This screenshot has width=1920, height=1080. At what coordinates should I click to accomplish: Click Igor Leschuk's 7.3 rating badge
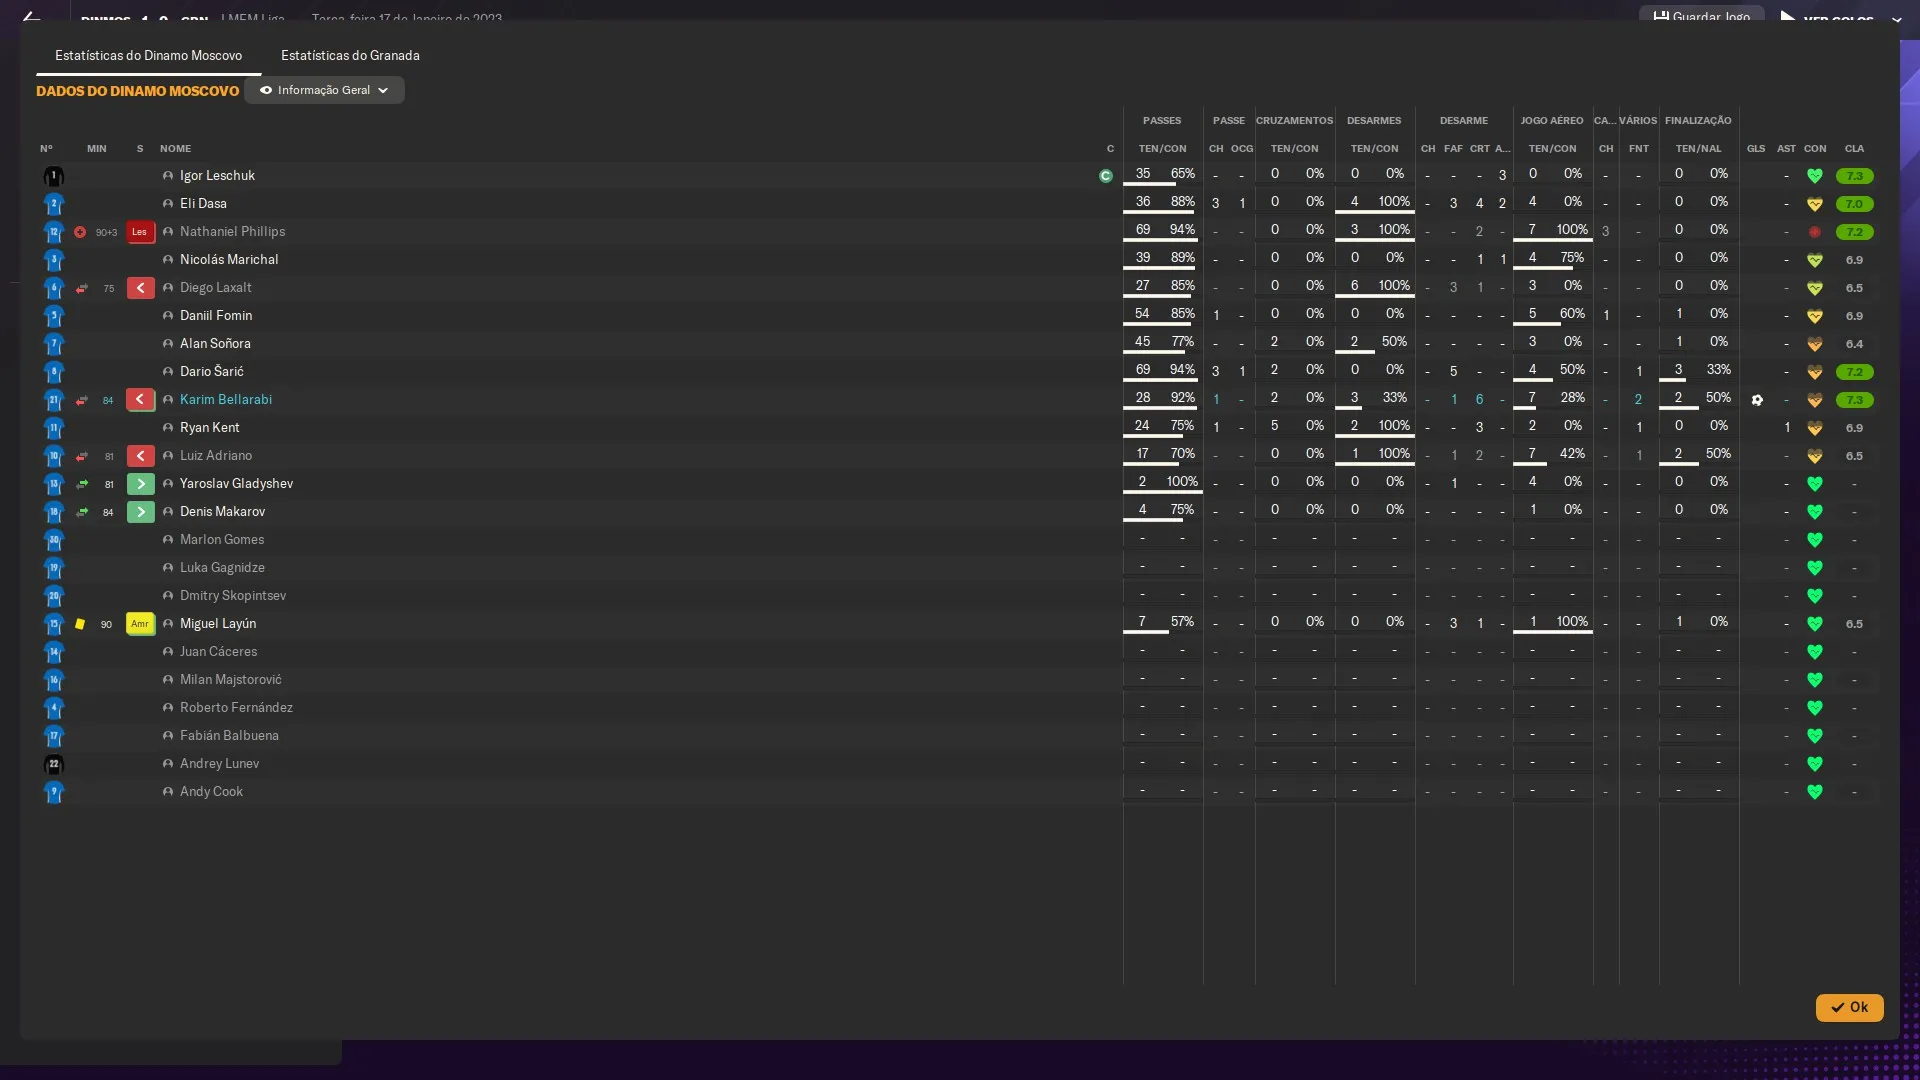tap(1854, 176)
